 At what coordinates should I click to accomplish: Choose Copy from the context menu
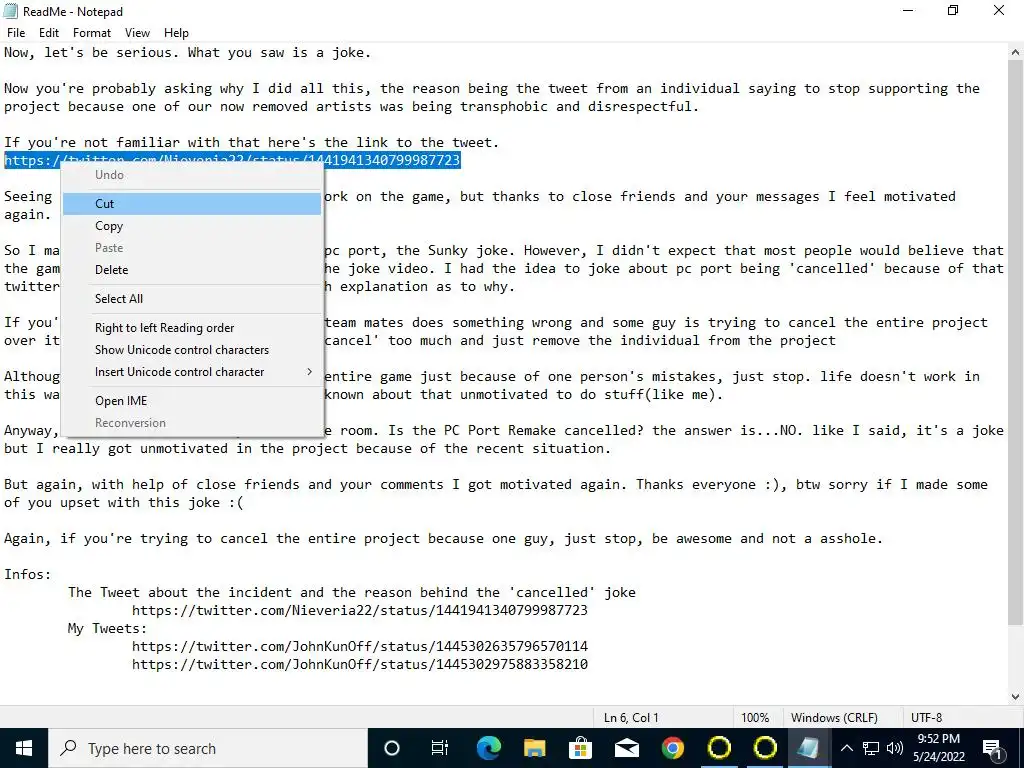192,226
